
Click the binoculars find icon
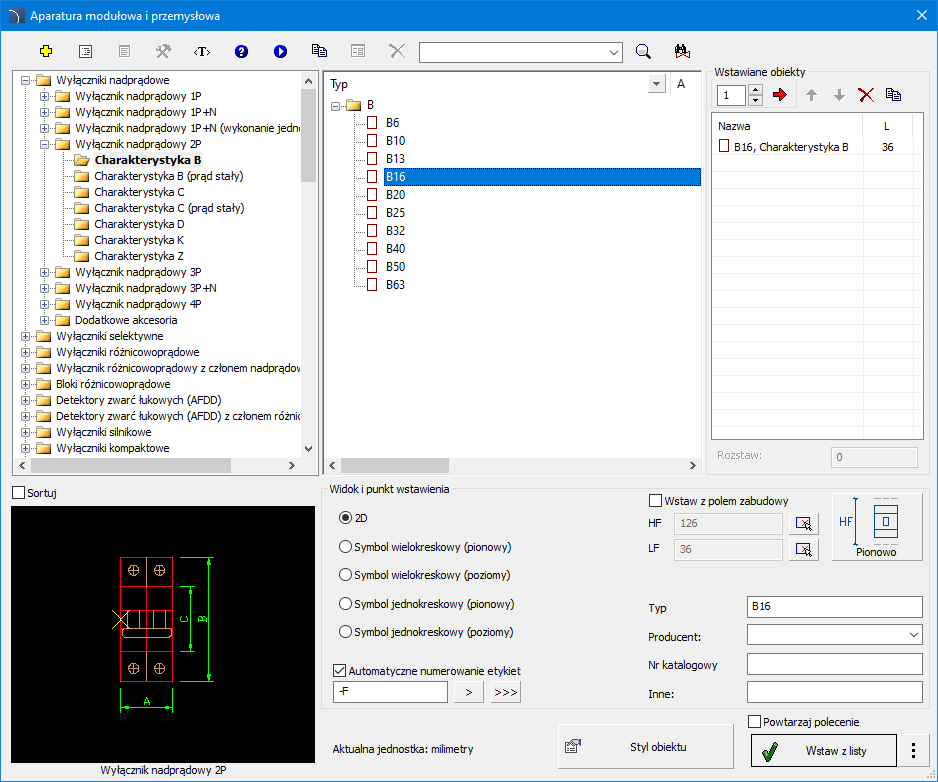(683, 51)
